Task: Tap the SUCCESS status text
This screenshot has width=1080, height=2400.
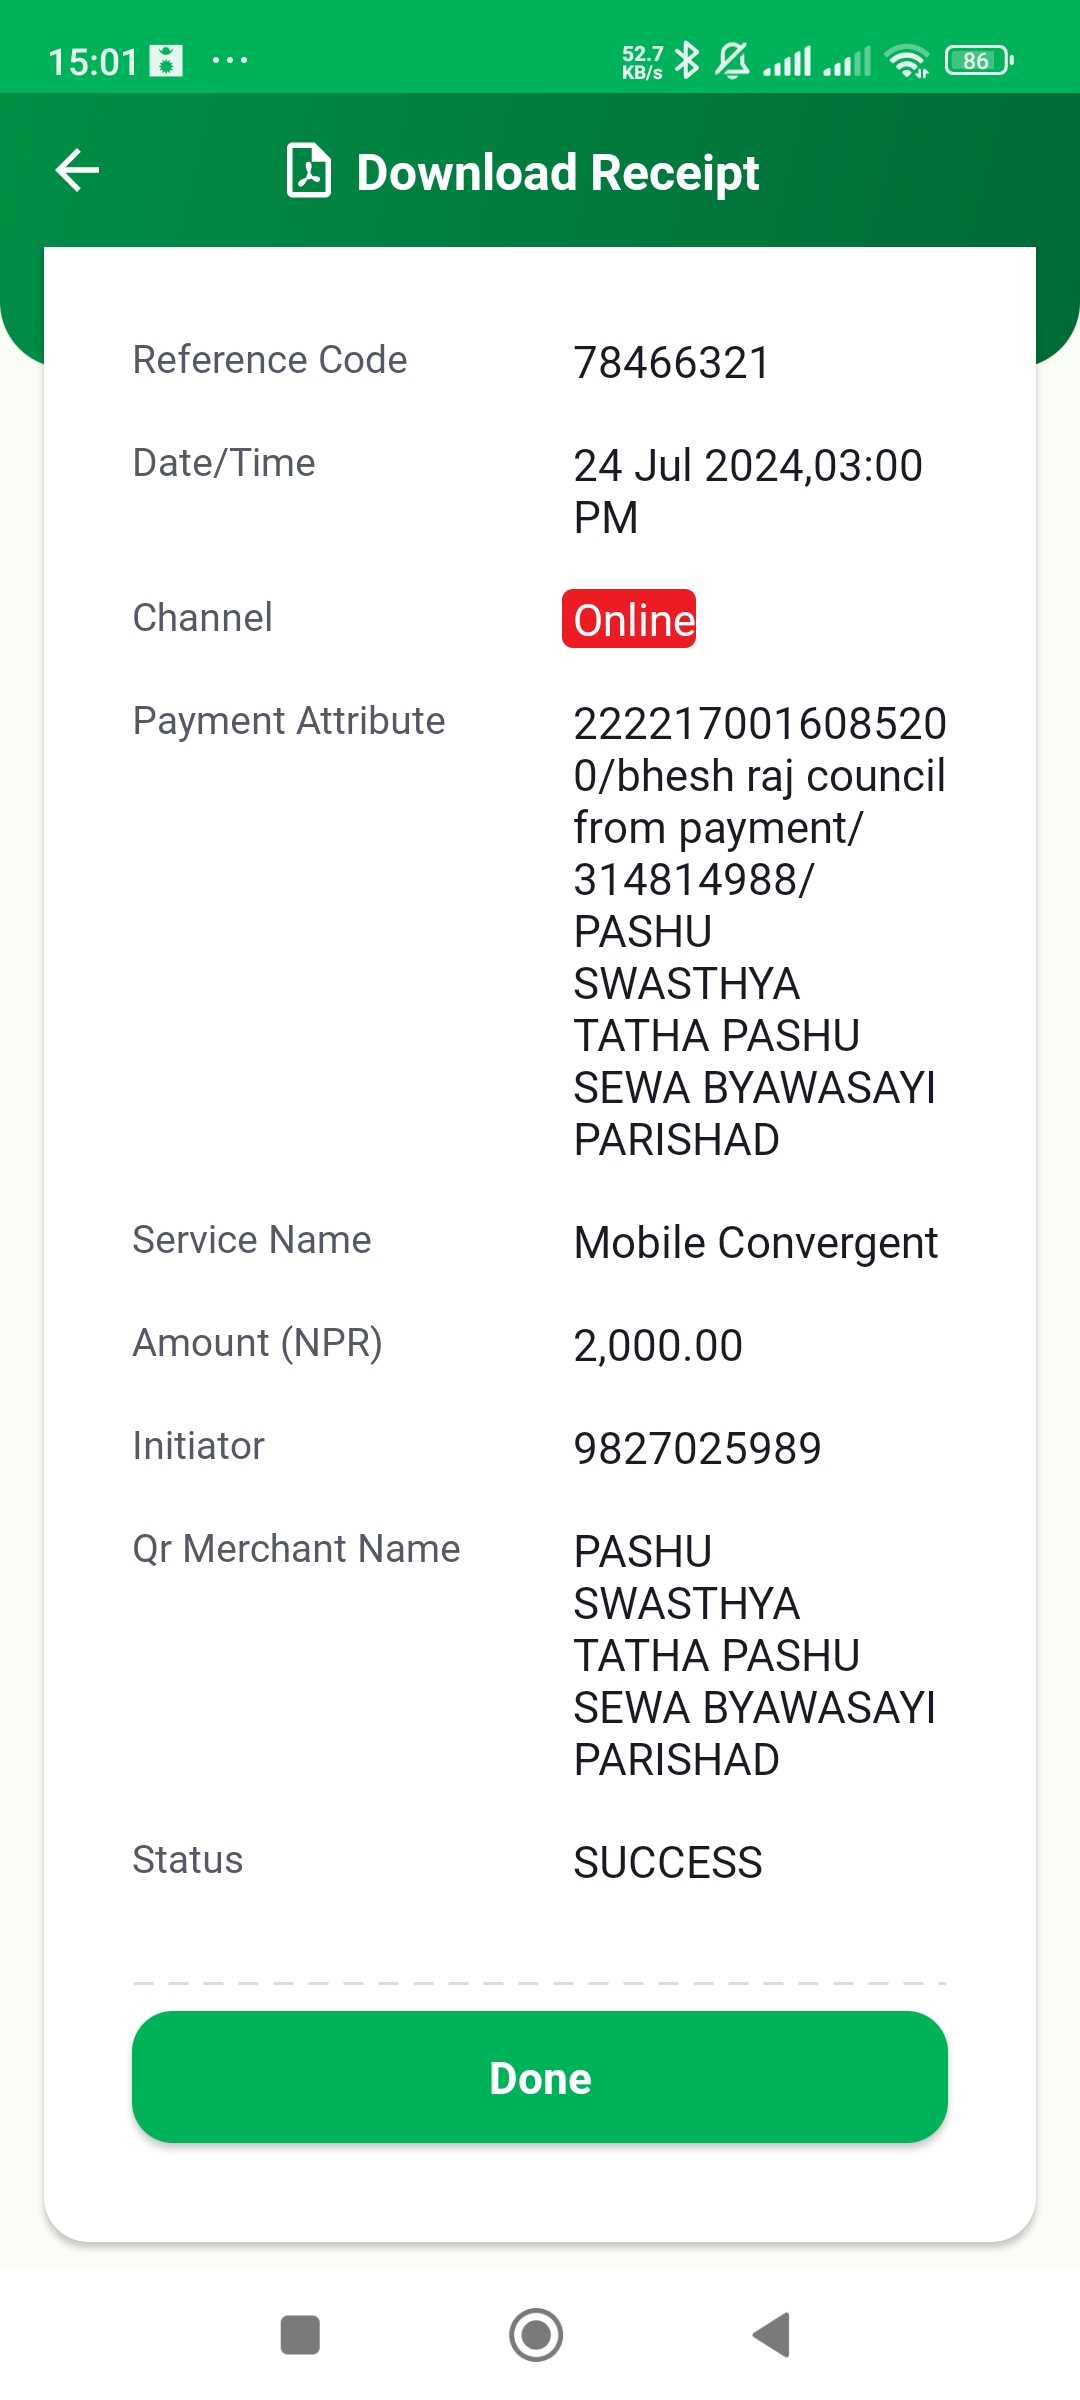Action: coord(668,1863)
